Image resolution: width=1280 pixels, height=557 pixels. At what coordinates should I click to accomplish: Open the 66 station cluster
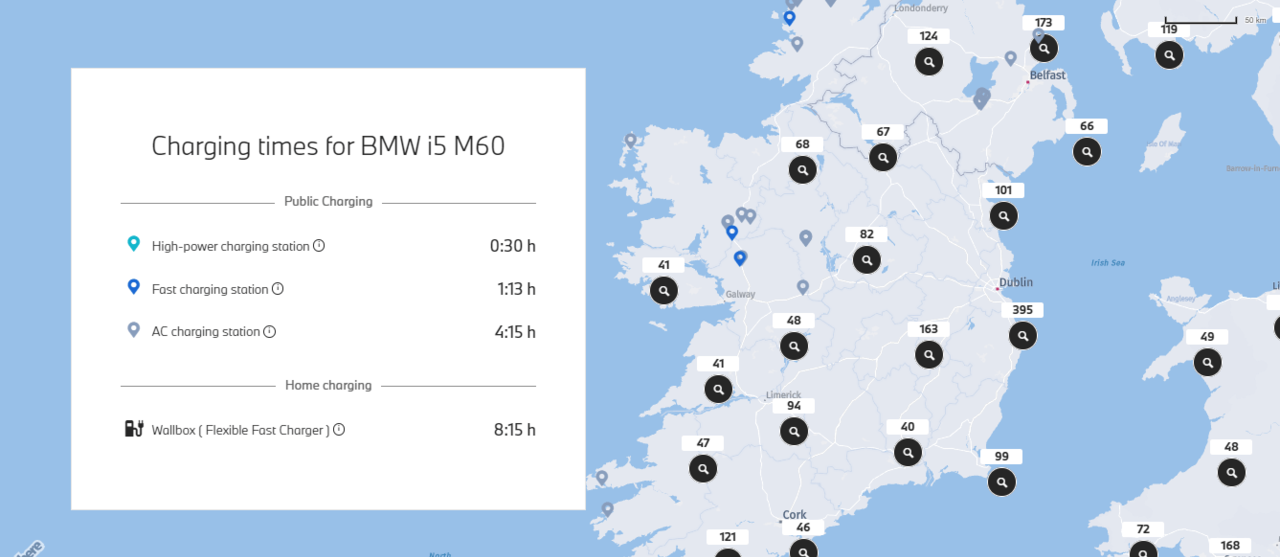pos(1087,151)
